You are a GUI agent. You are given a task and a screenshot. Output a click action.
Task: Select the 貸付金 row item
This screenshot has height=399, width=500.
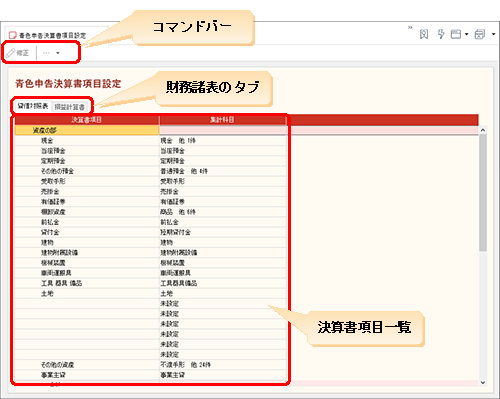(50, 232)
